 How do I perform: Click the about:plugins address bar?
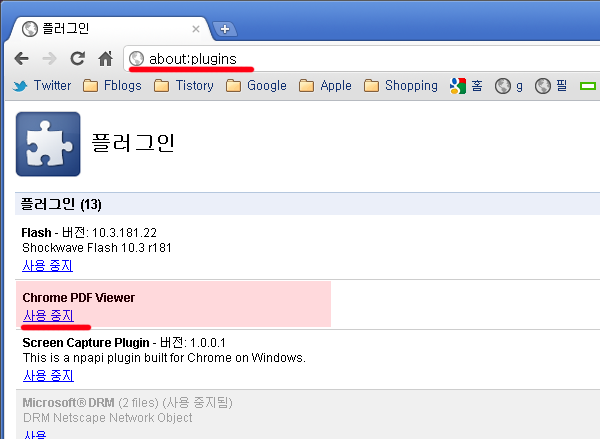pos(364,59)
